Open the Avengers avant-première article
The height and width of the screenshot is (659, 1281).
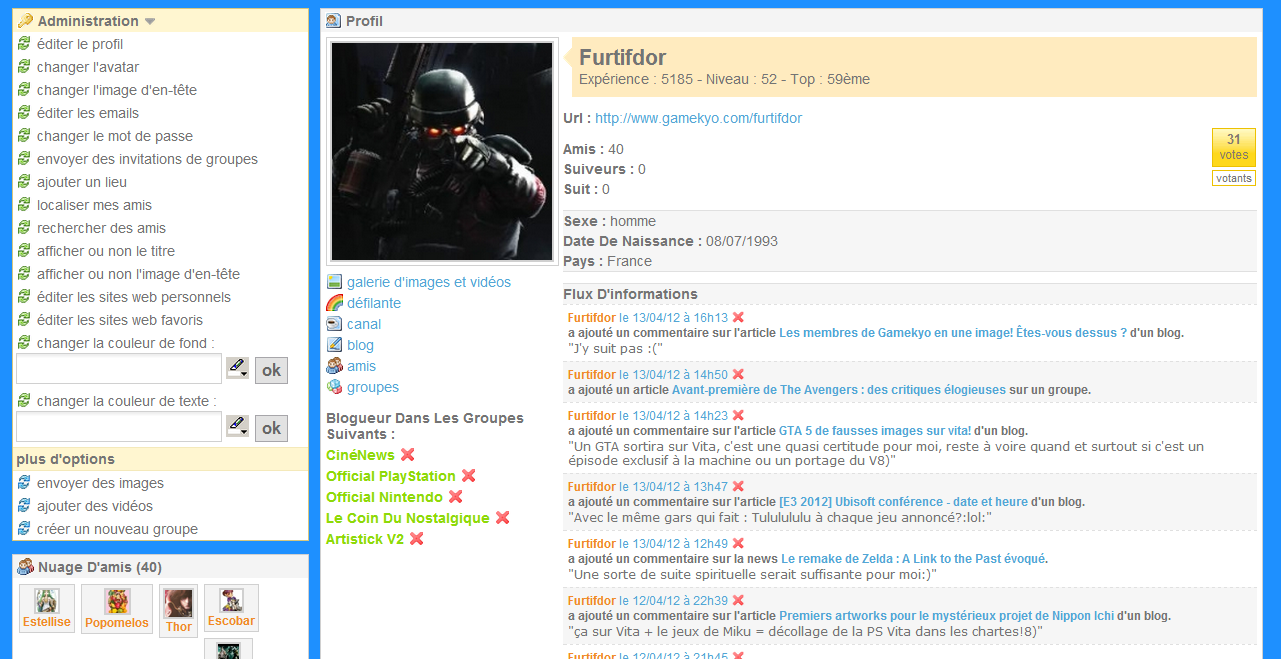click(x=838, y=390)
